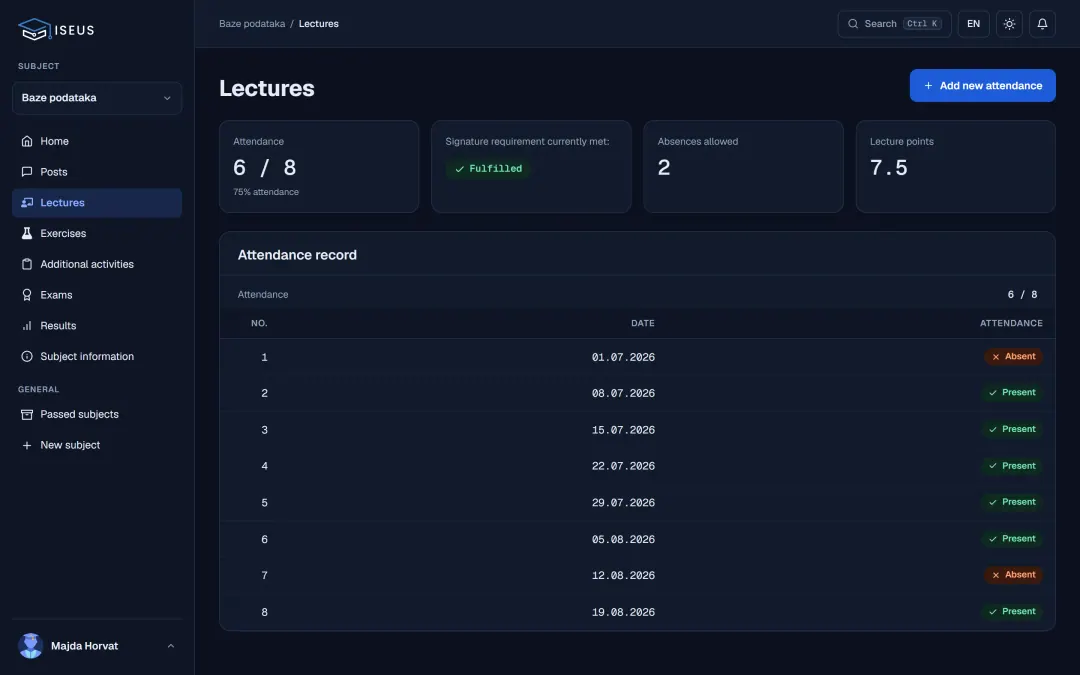Click the Absent badge for 01.07.2026
The height and width of the screenshot is (675, 1080).
[1013, 357]
